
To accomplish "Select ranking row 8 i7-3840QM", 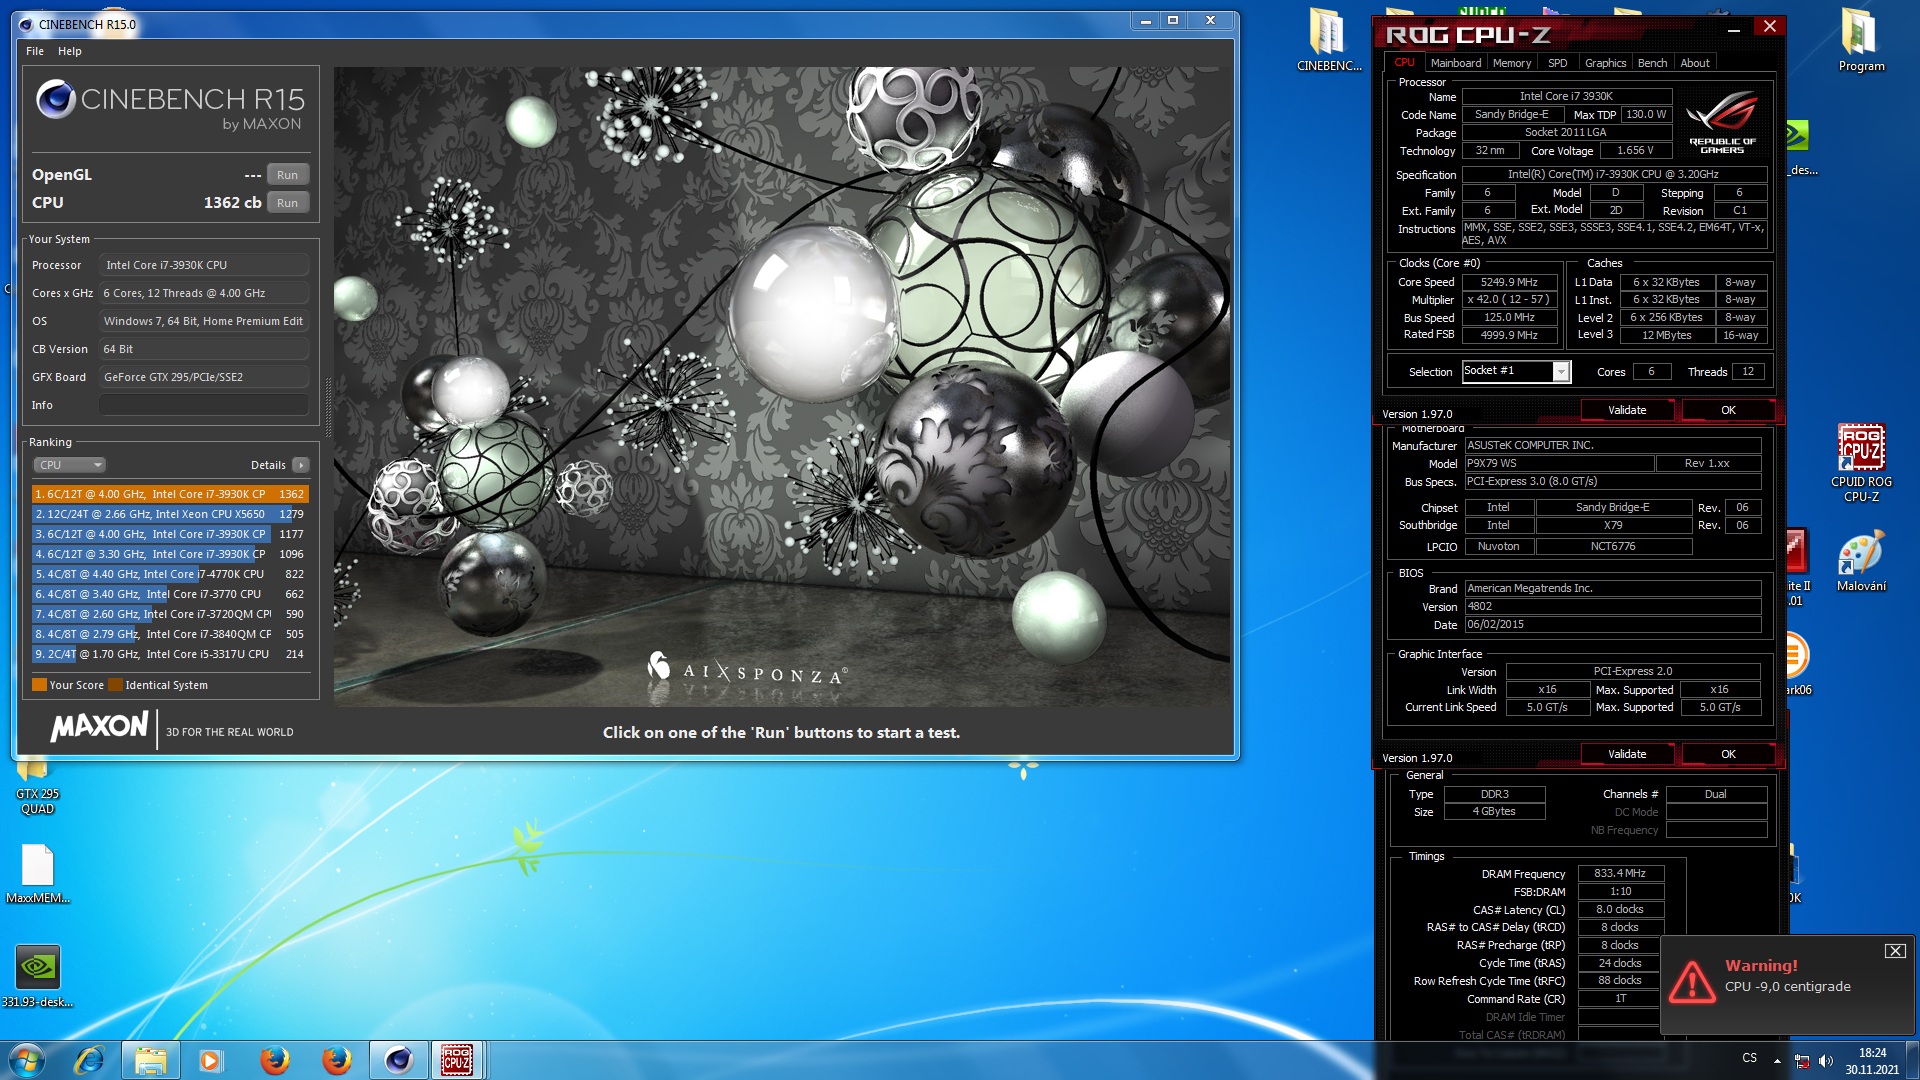I will [x=170, y=634].
